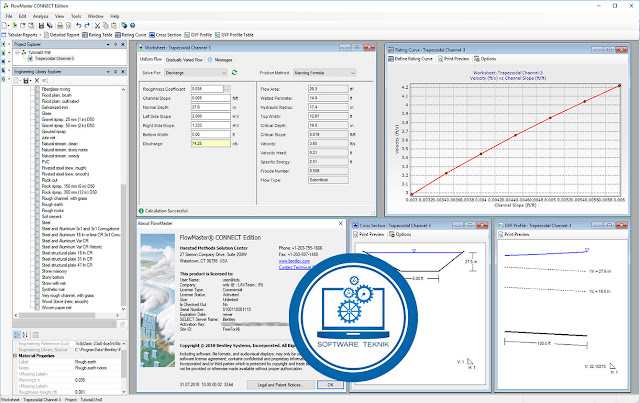Open the Tools menu
The image size is (640, 403).
76,16
